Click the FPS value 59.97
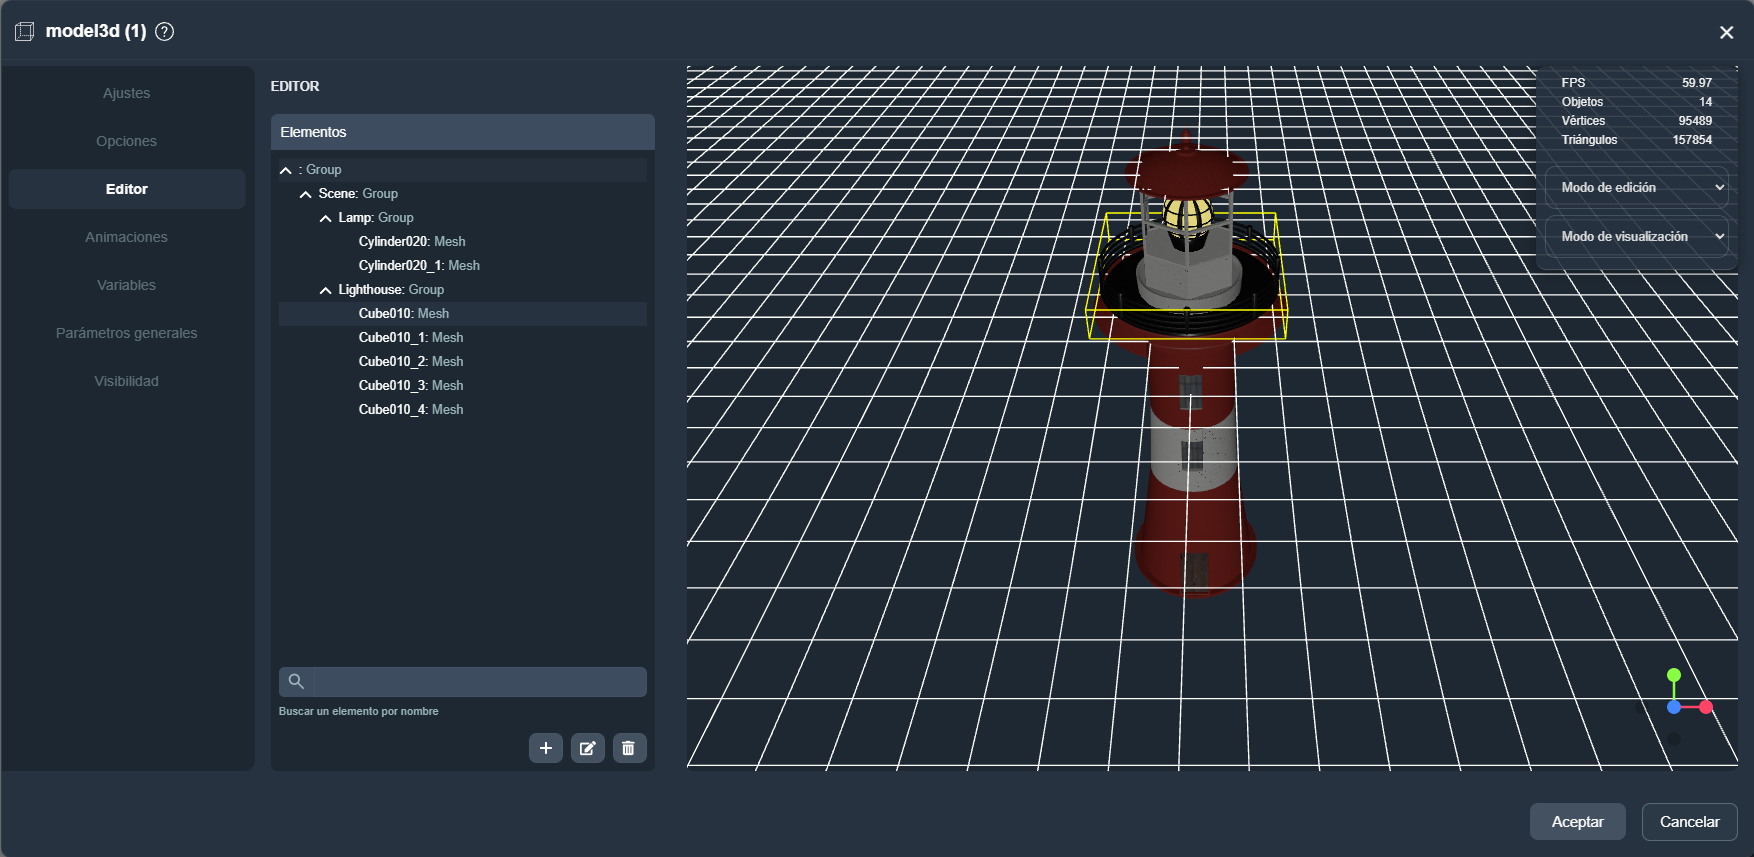Viewport: 1754px width, 857px height. (x=1697, y=83)
